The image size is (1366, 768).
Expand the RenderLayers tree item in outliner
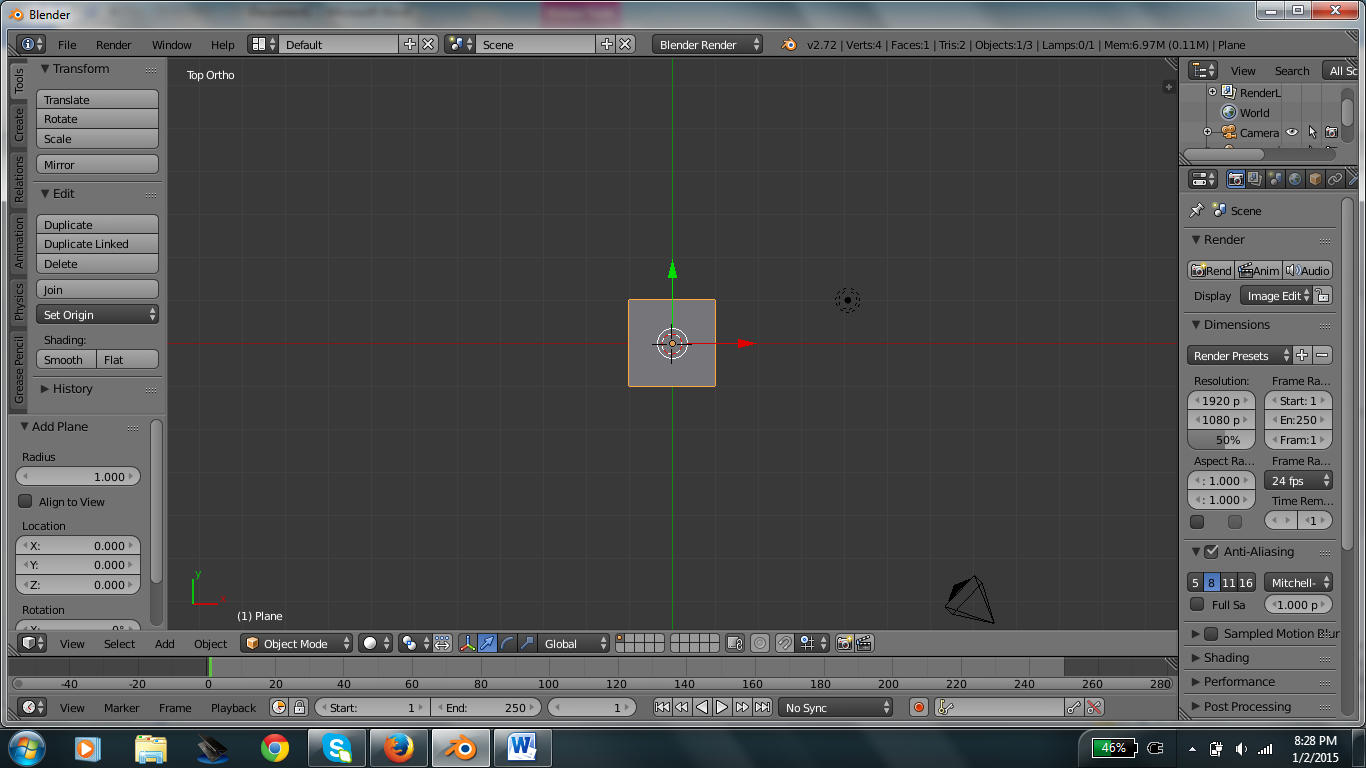(x=1213, y=92)
